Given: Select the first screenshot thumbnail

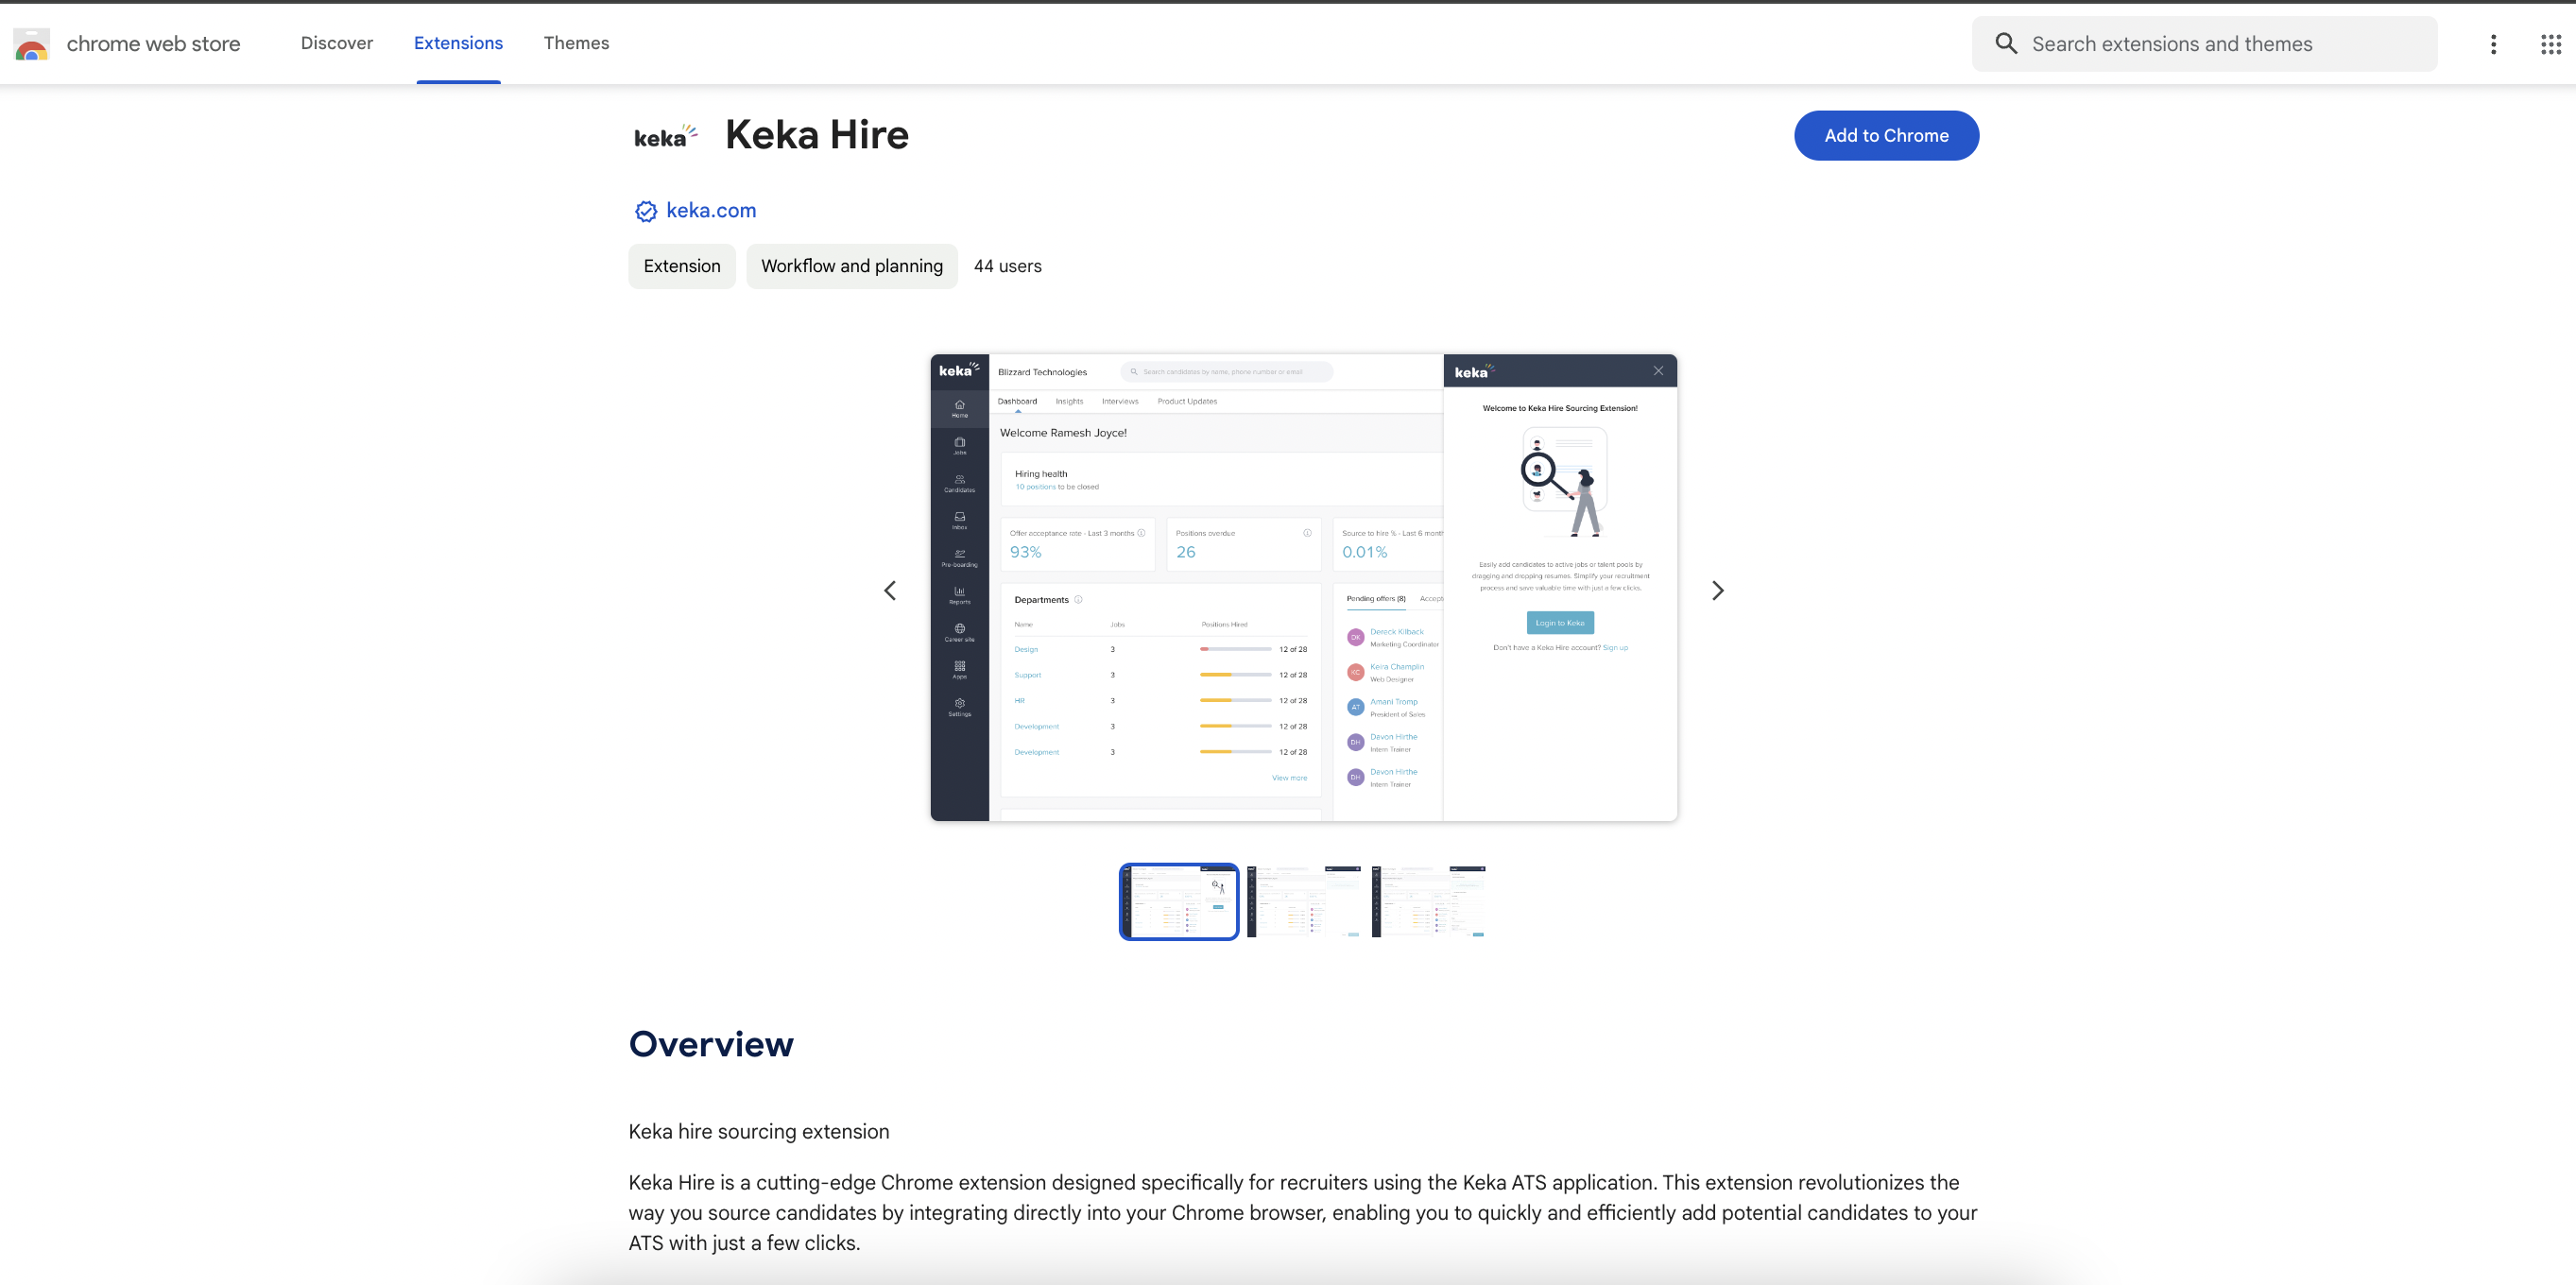Looking at the screenshot, I should click(x=1178, y=901).
